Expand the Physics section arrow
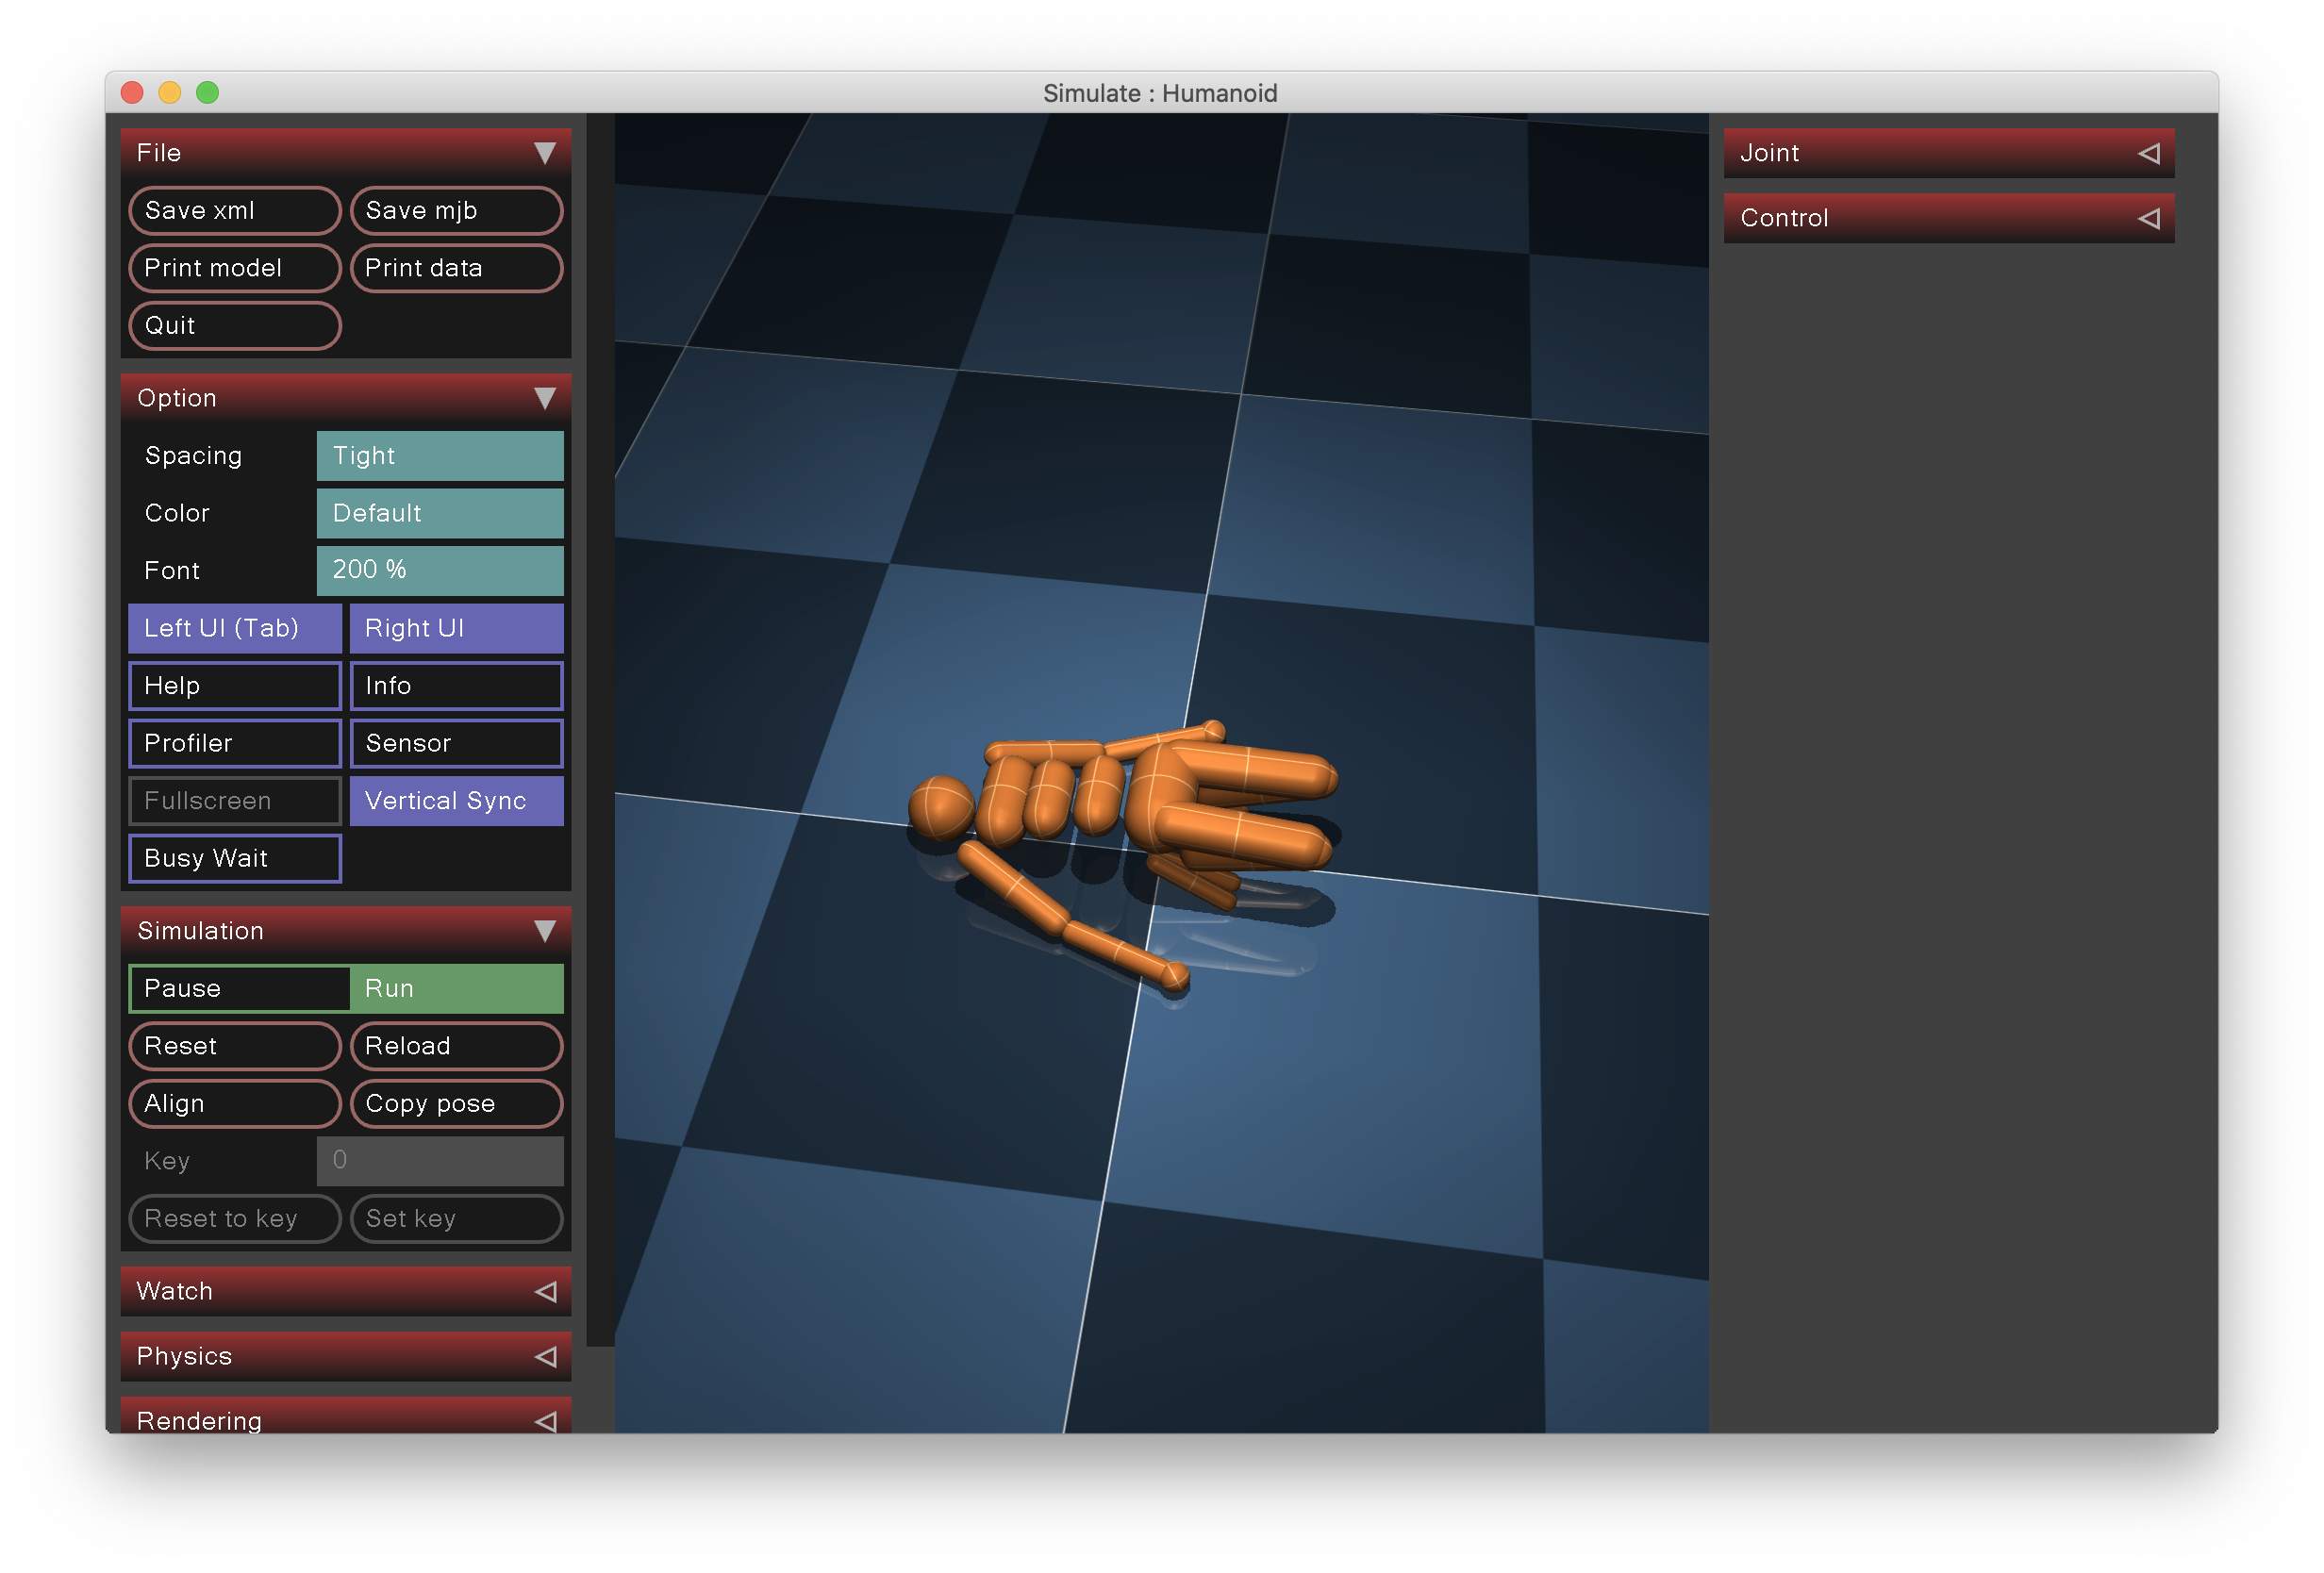This screenshot has height=1573, width=2324. (x=545, y=1356)
